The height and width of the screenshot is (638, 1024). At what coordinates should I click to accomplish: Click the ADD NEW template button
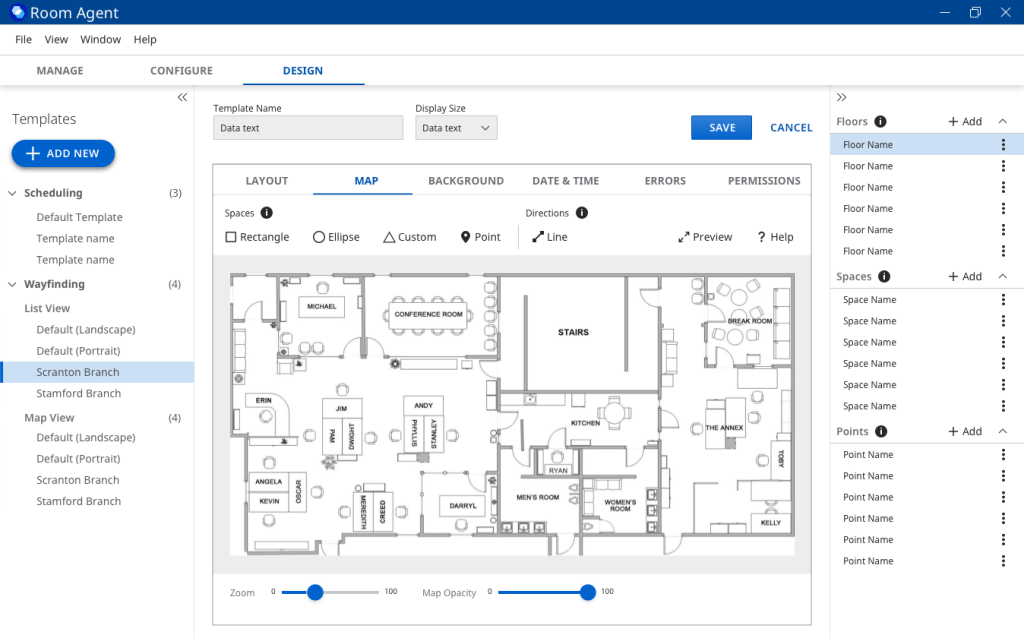[x=63, y=153]
